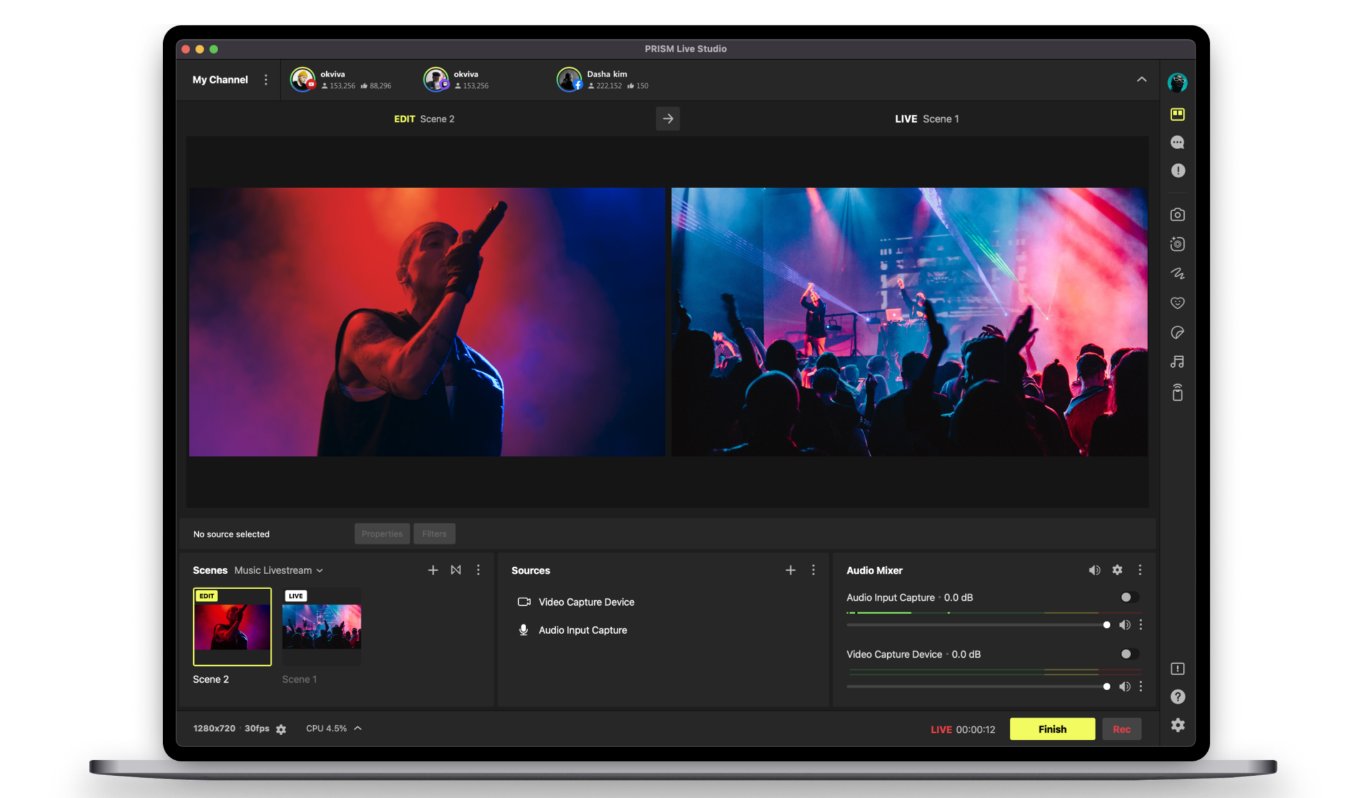
Task: Mute the Audio Input Capture speaker icon
Action: coord(1123,624)
